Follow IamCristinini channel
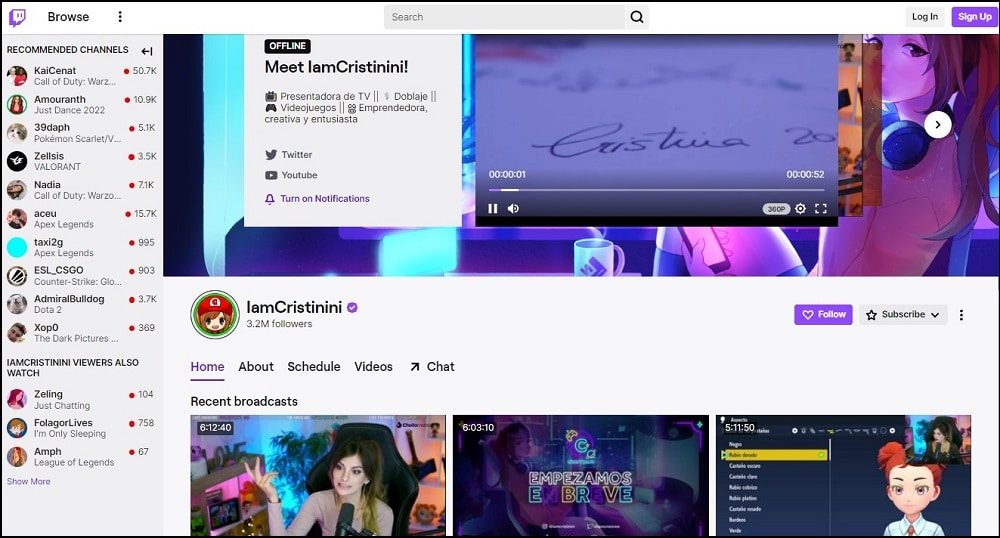This screenshot has width=1000, height=538. click(823, 314)
